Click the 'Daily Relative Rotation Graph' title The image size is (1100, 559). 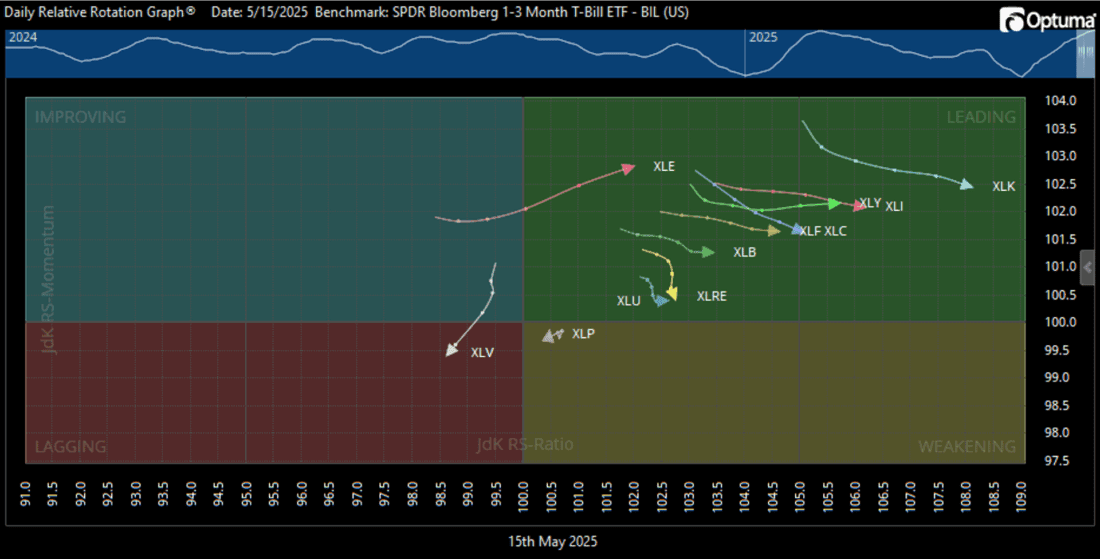100,13
